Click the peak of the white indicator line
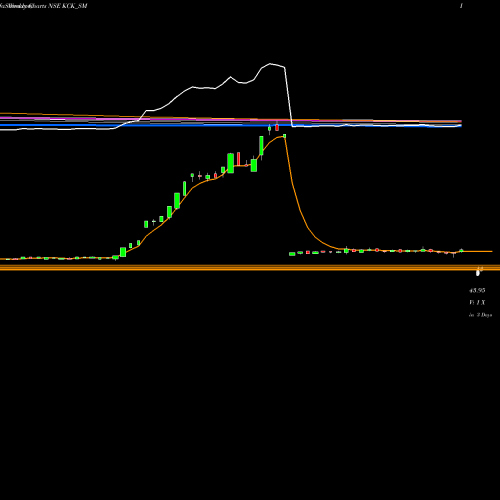 pos(270,64)
